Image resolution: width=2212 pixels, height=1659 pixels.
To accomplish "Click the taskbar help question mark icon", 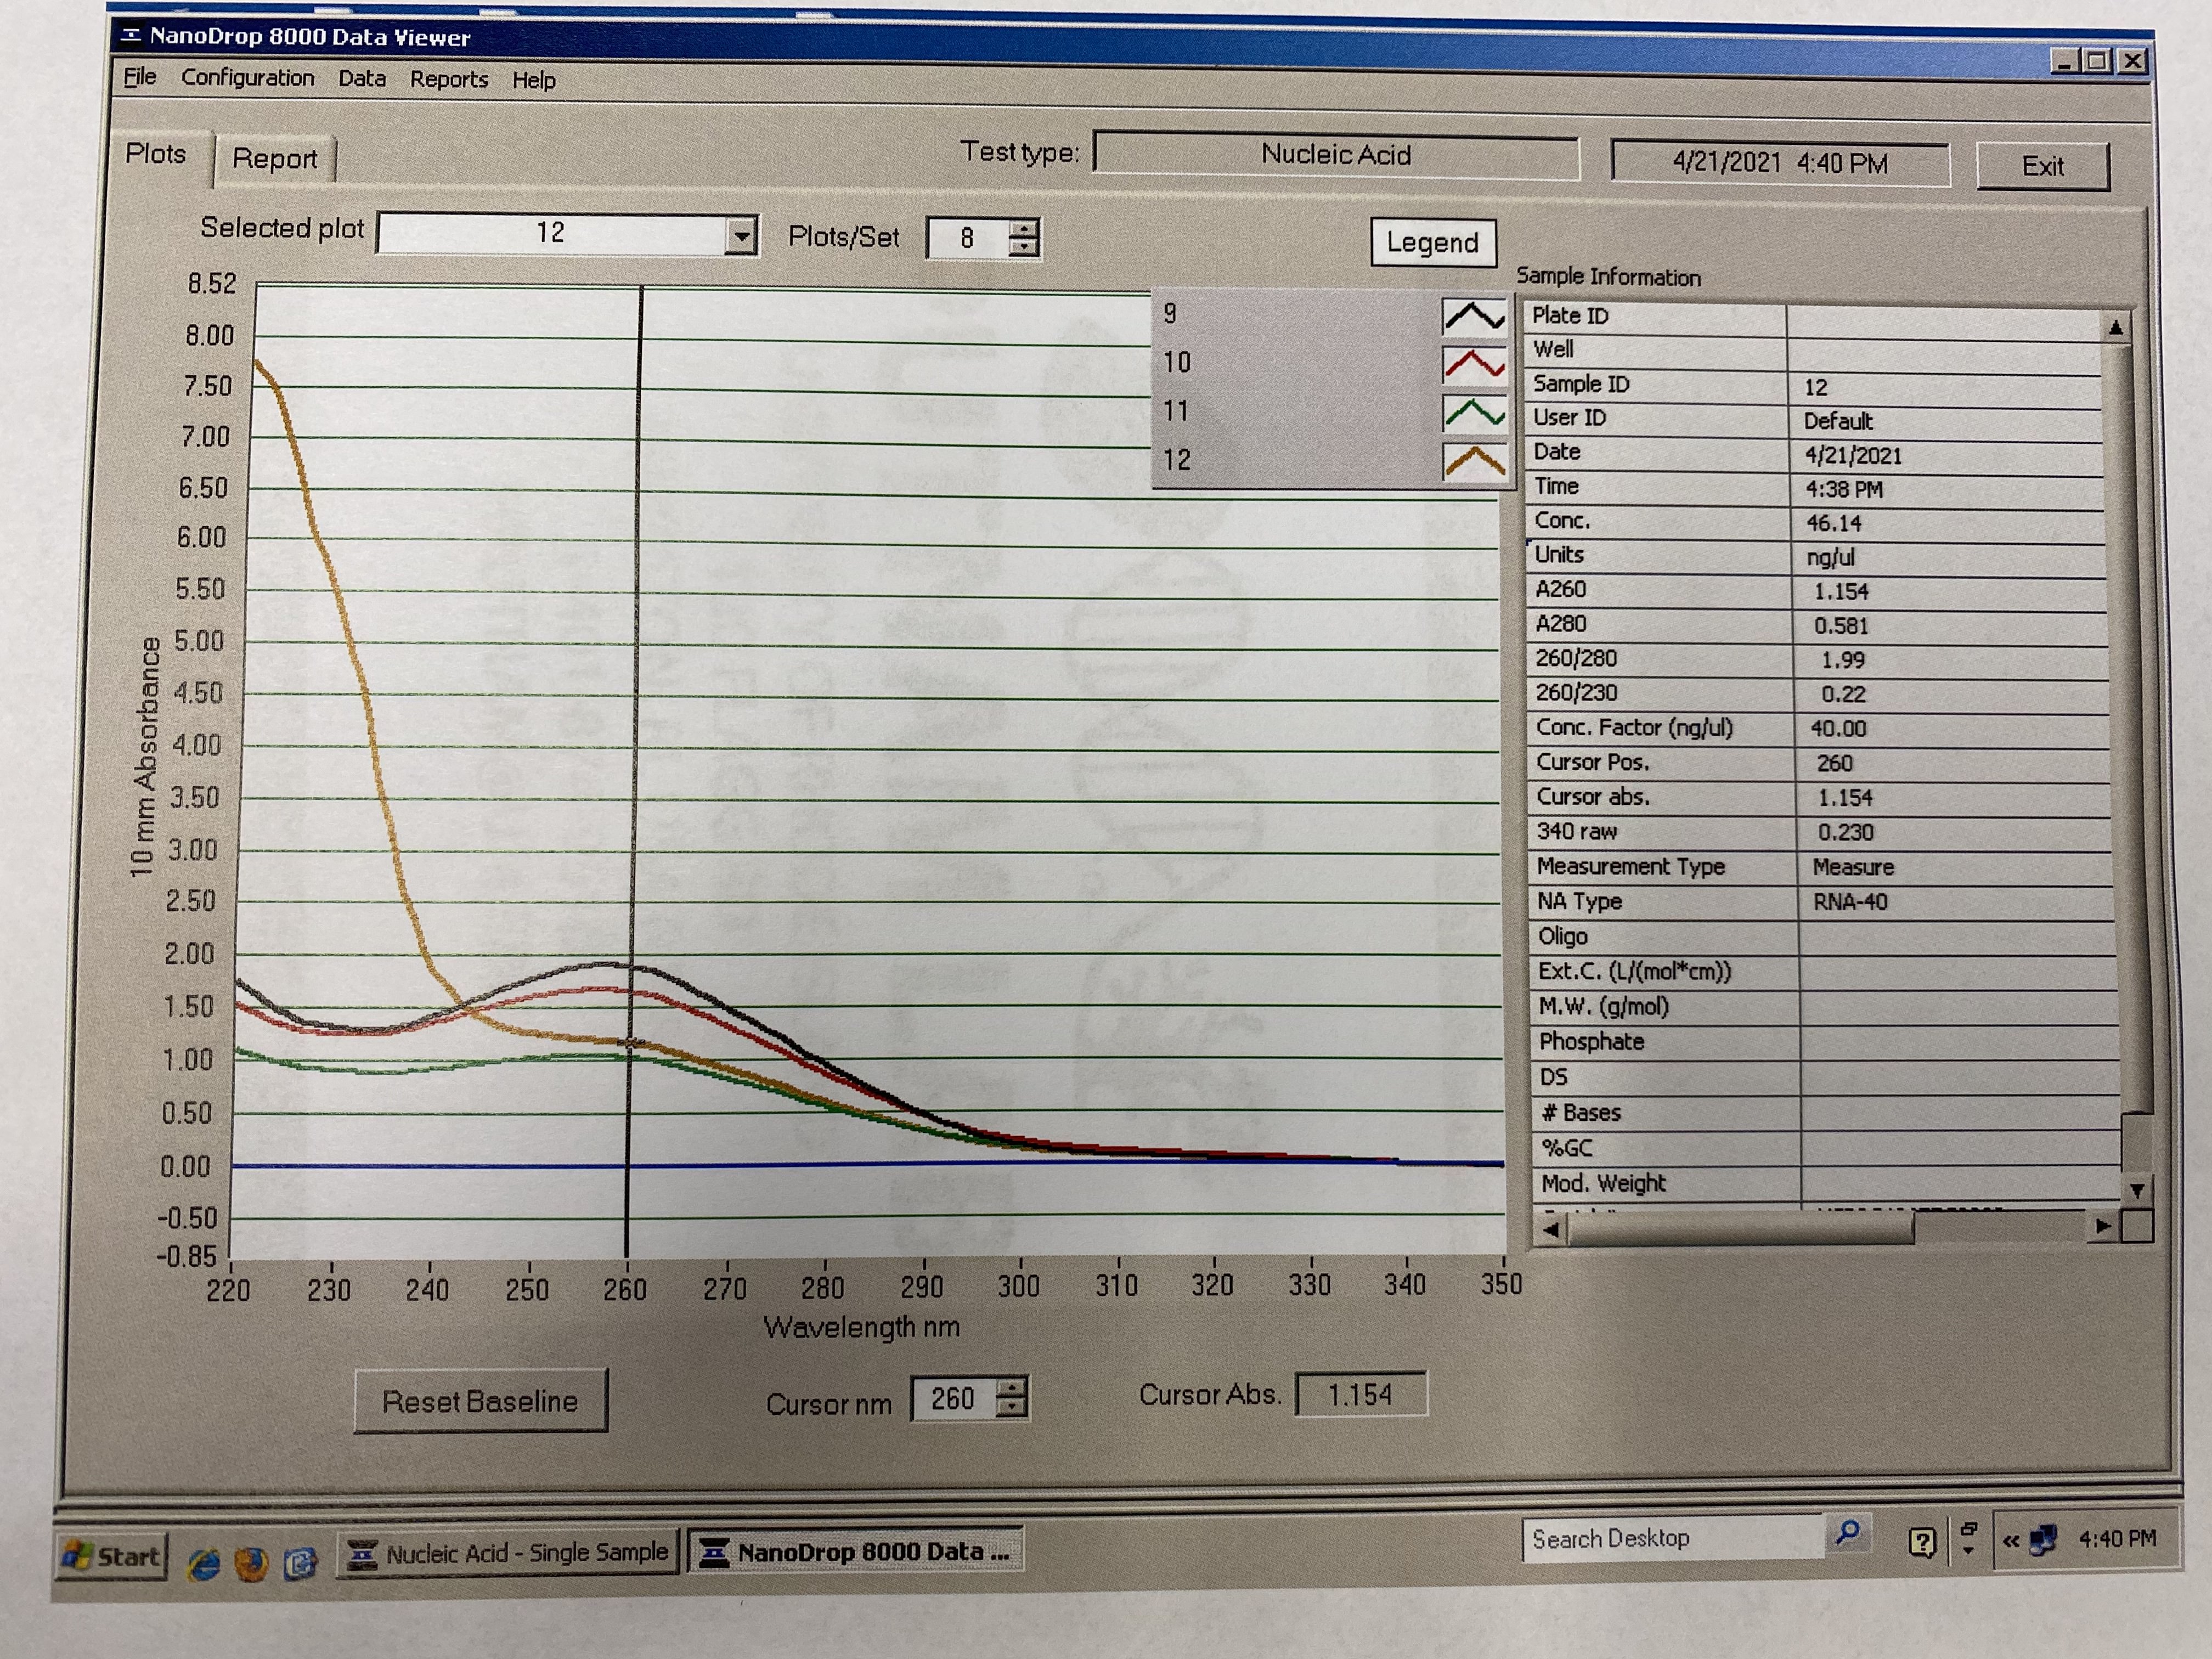I will pos(1921,1542).
